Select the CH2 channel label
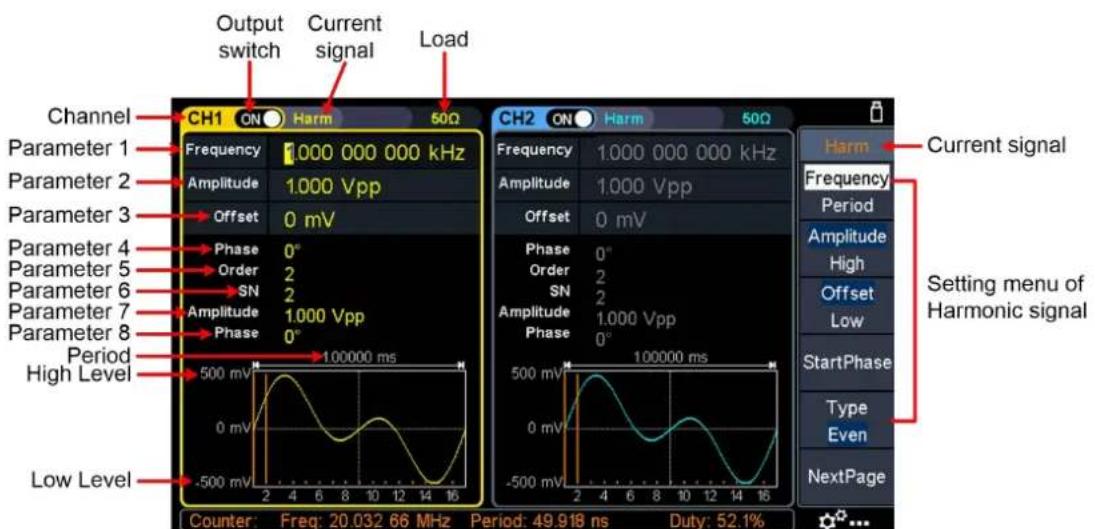This screenshot has height=529, width=1095. 516,118
